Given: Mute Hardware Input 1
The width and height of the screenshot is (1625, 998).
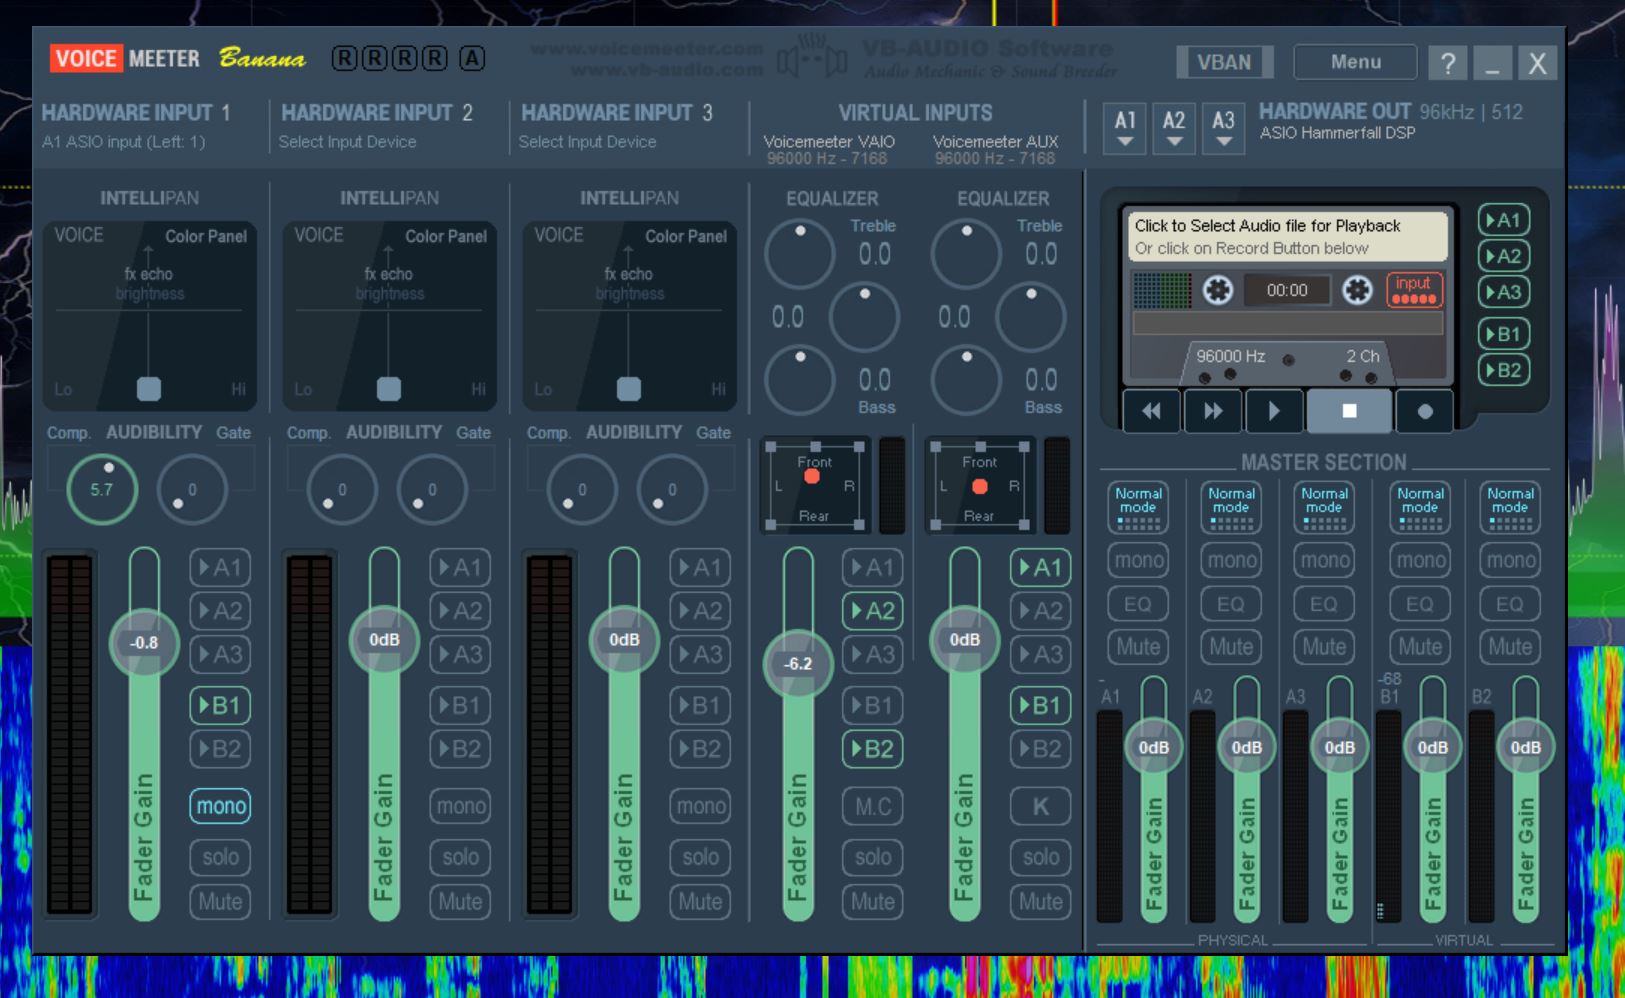Looking at the screenshot, I should click(220, 902).
